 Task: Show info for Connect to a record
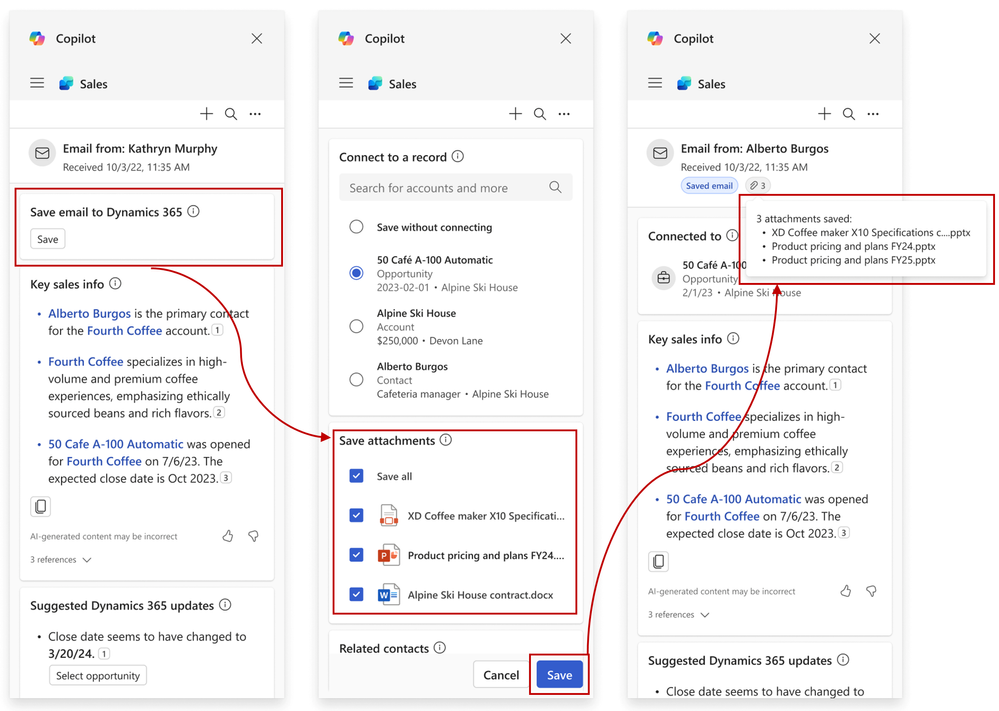click(x=457, y=156)
